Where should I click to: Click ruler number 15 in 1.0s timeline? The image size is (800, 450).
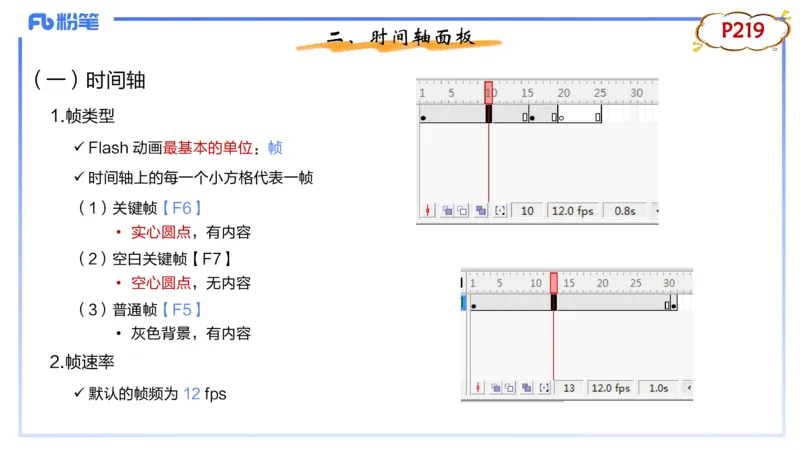coord(569,283)
